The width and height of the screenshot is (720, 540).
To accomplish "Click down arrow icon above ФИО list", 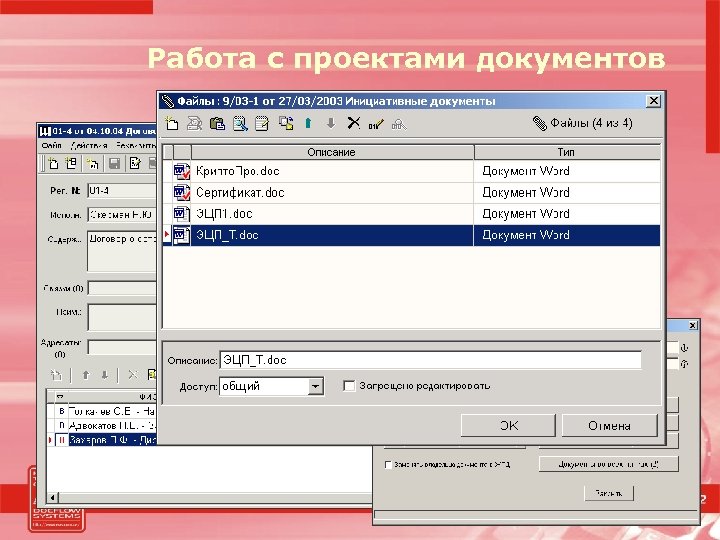I will pos(105,375).
